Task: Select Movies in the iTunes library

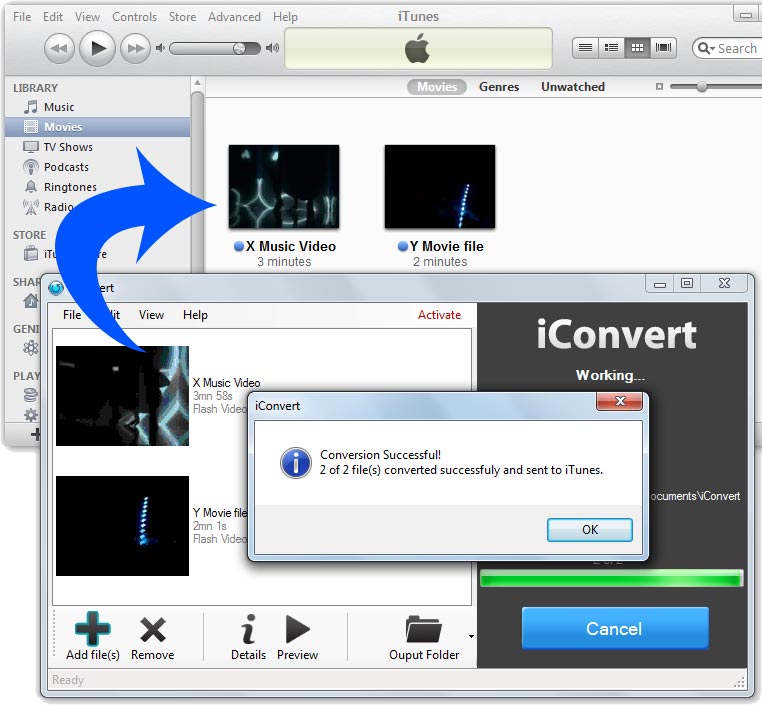Action: pyautogui.click(x=97, y=127)
